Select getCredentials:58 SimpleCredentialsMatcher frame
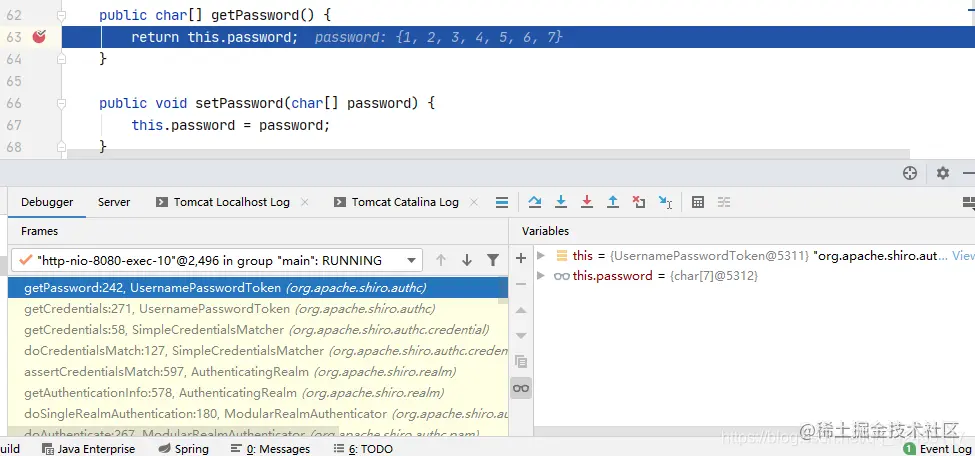This screenshot has height=456, width=975. click(258, 330)
